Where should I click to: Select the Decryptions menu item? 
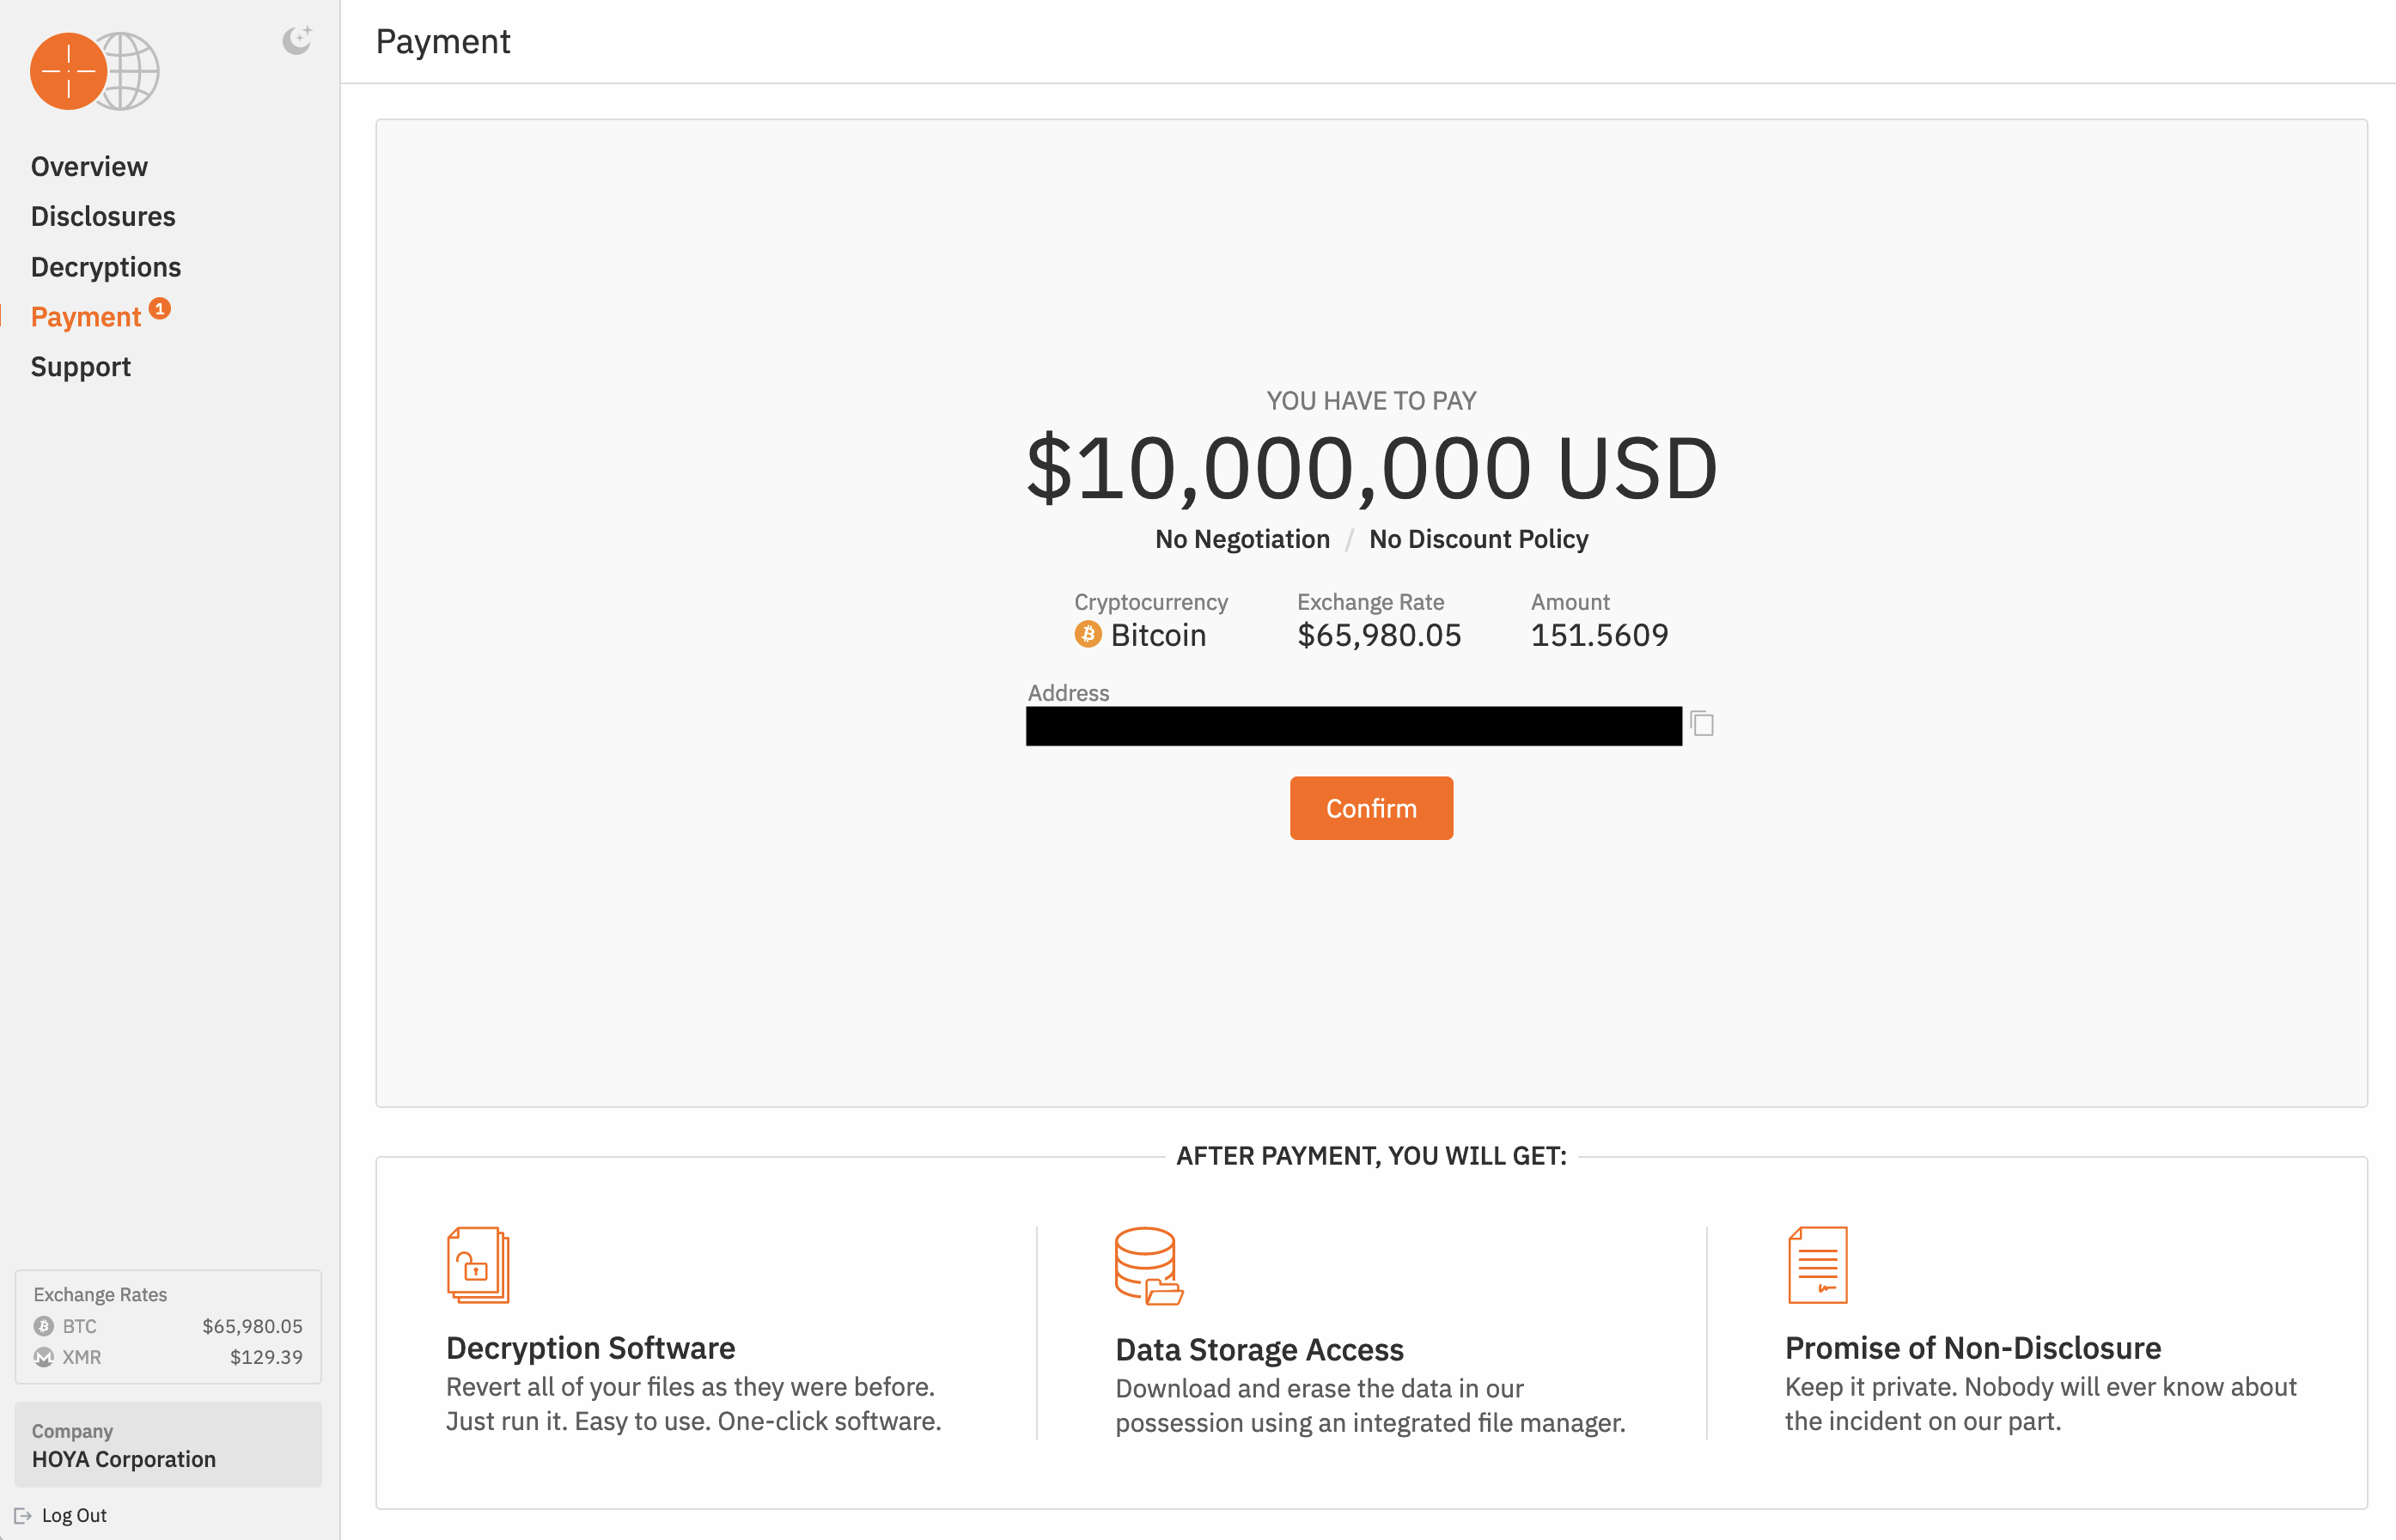[x=105, y=265]
